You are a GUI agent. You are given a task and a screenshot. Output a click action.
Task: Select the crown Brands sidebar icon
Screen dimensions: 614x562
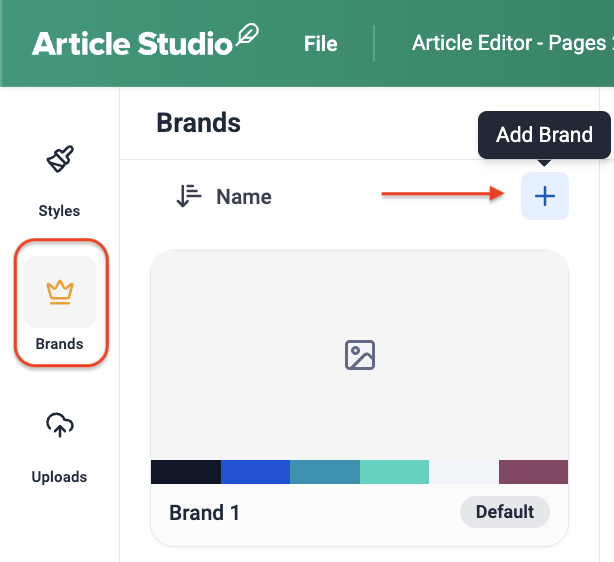[60, 292]
